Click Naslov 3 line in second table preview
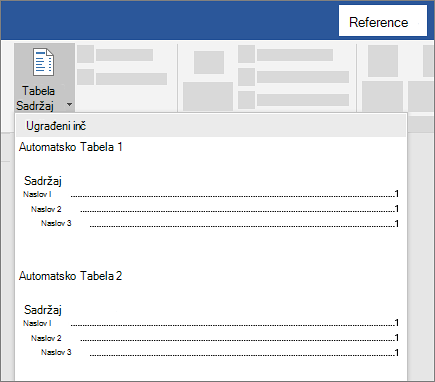 pyautogui.click(x=220, y=352)
